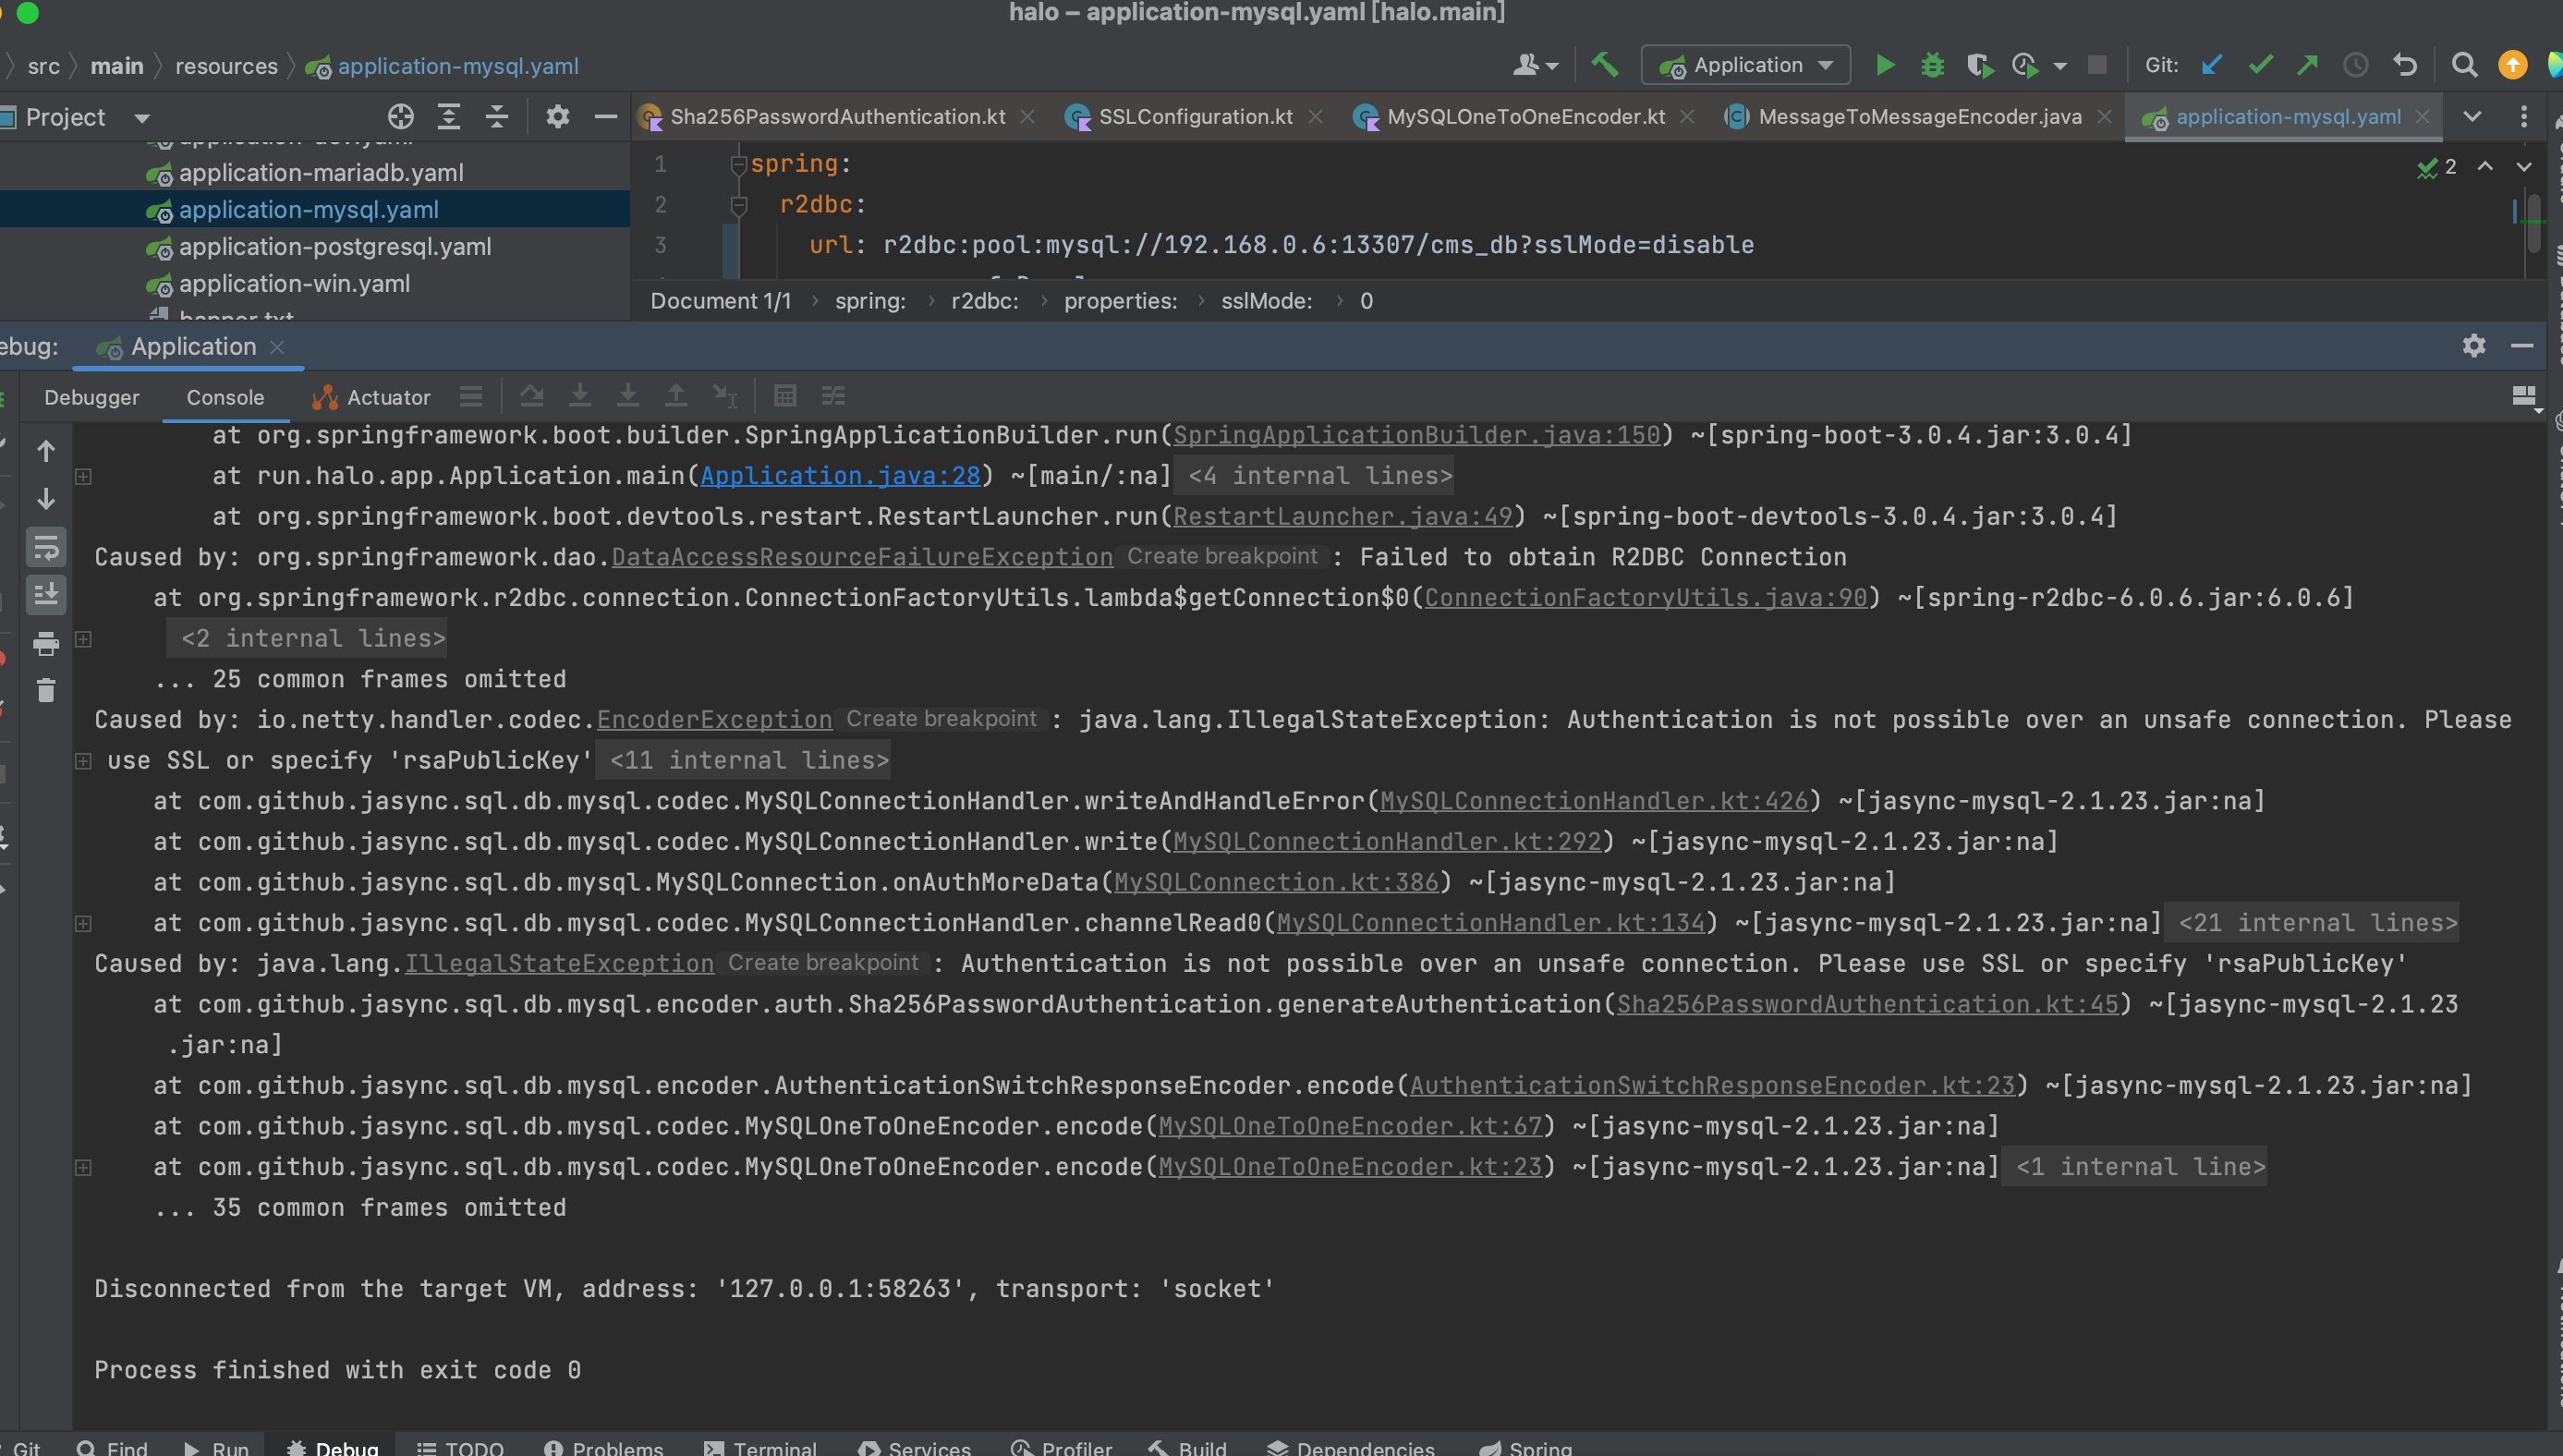Viewport: 2563px width, 1456px height.
Task: Clear the console using the trash icon
Action: point(46,690)
